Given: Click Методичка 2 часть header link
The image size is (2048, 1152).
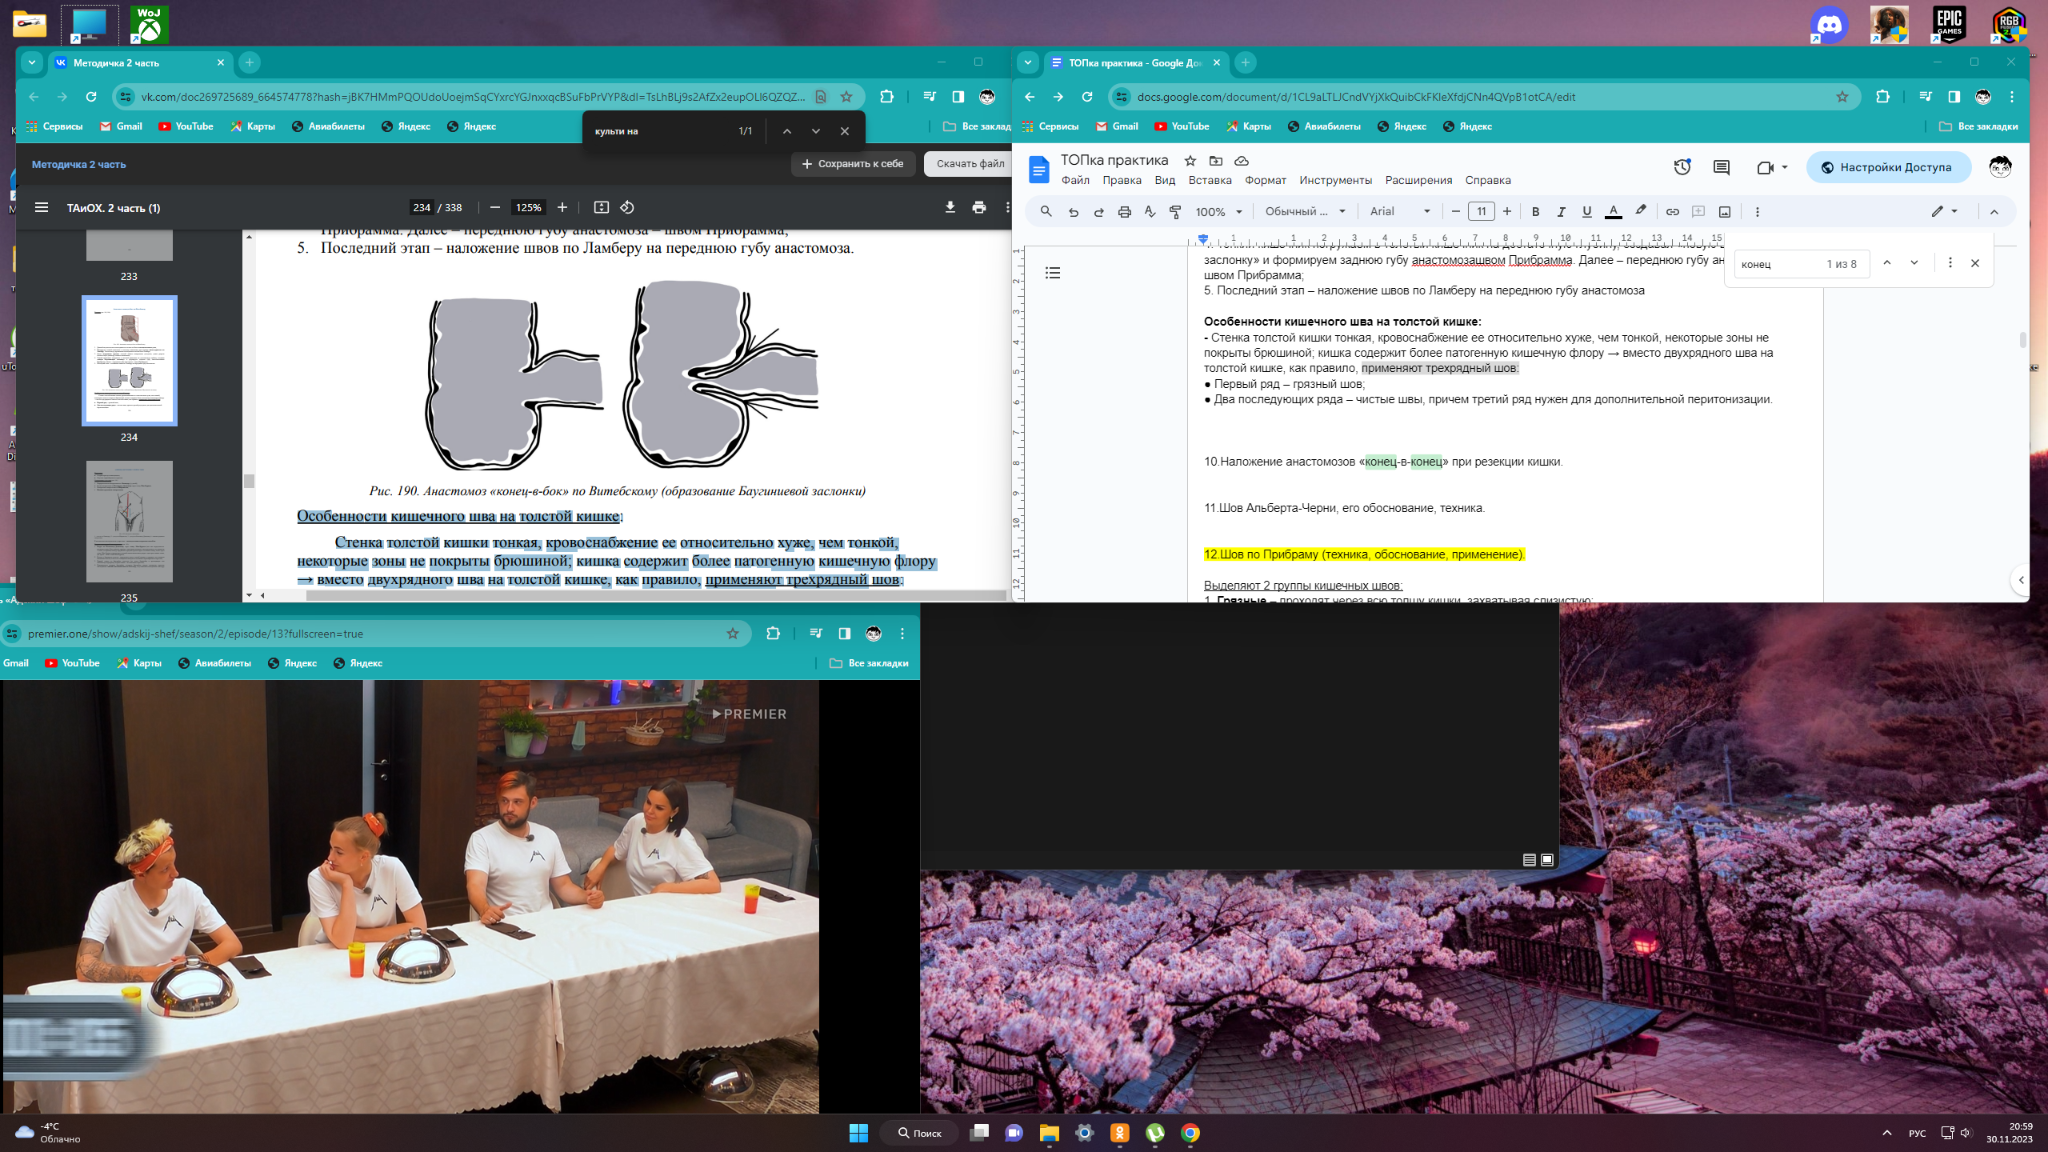Looking at the screenshot, I should coord(79,164).
